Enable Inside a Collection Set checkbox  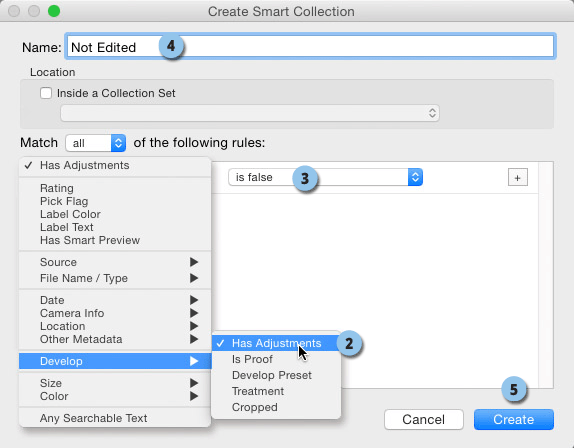(x=46, y=93)
